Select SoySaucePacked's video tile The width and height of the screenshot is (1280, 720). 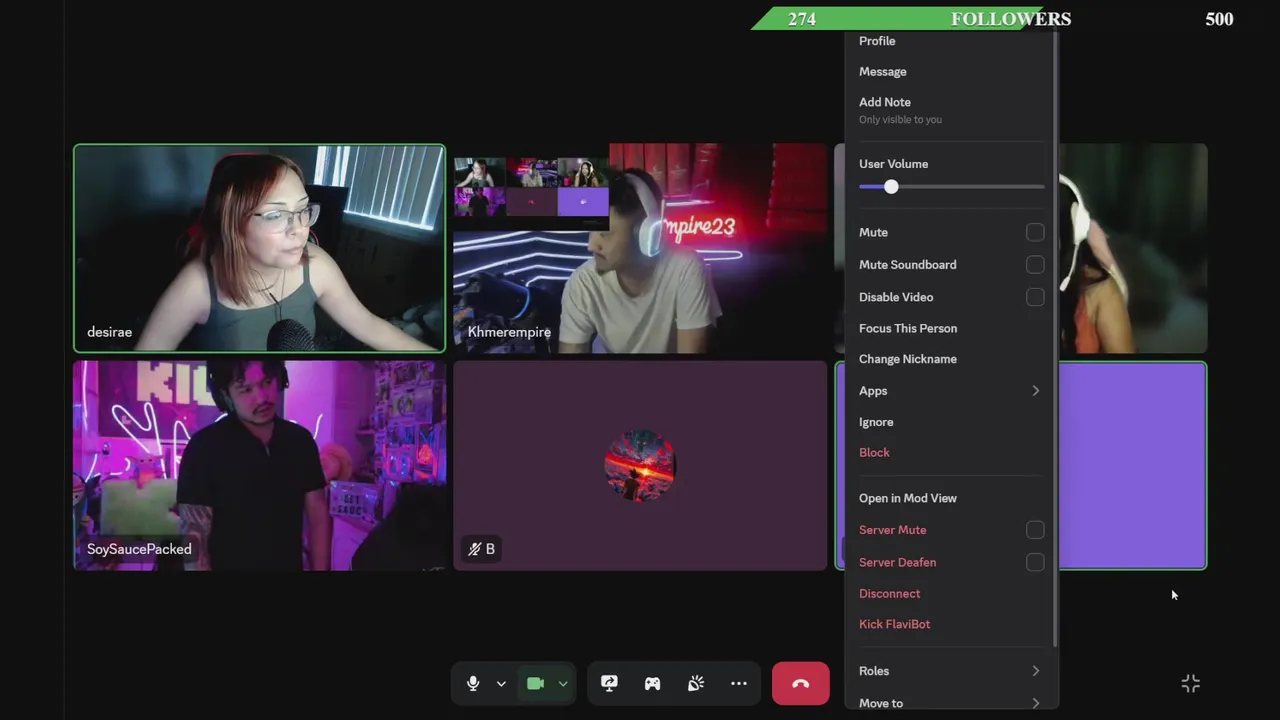tap(259, 466)
